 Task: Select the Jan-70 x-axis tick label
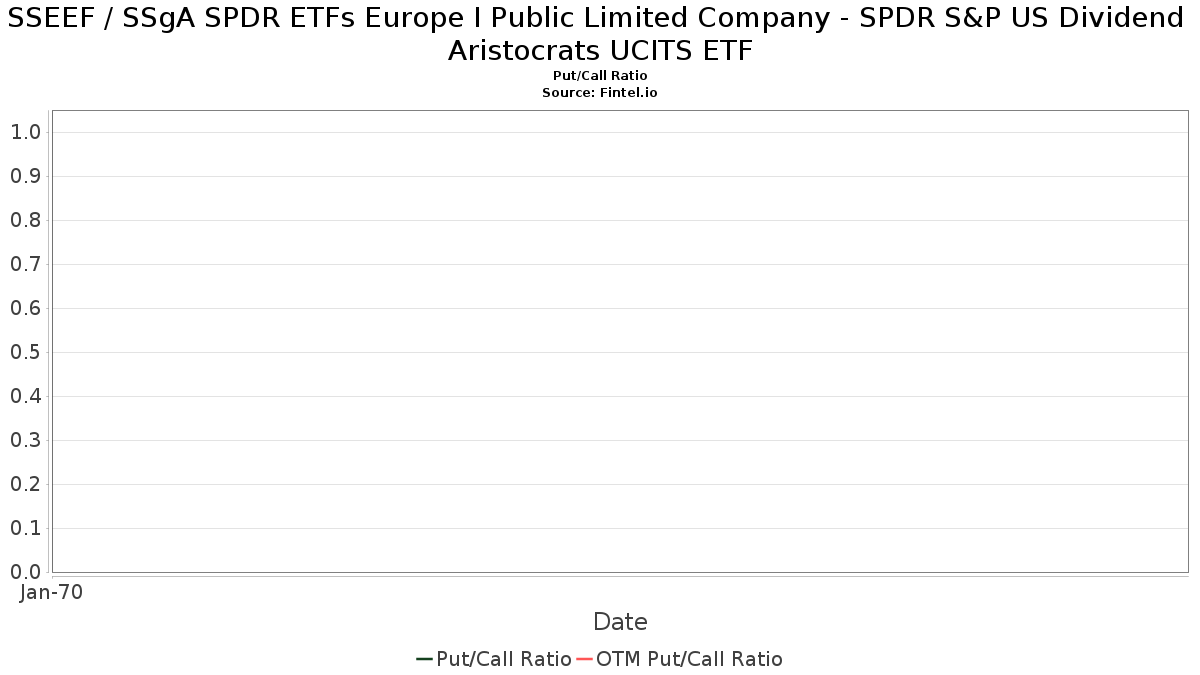coord(51,592)
